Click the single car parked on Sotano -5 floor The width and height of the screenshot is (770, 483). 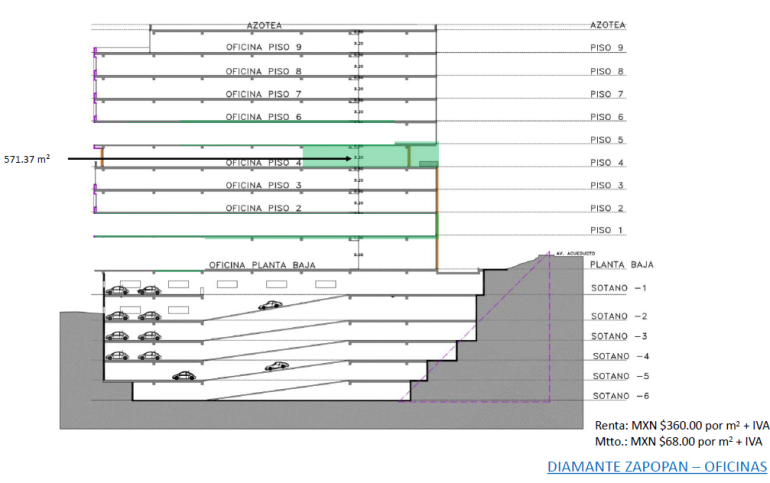coord(184,376)
